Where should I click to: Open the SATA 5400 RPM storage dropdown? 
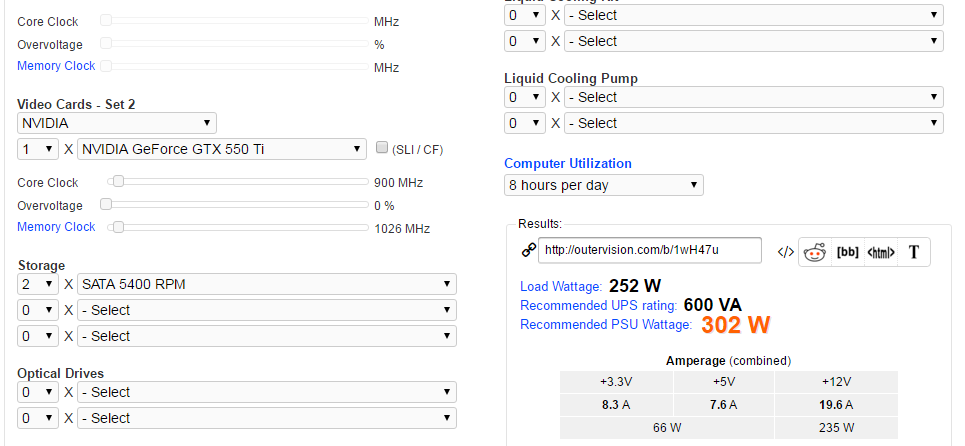pyautogui.click(x=266, y=284)
